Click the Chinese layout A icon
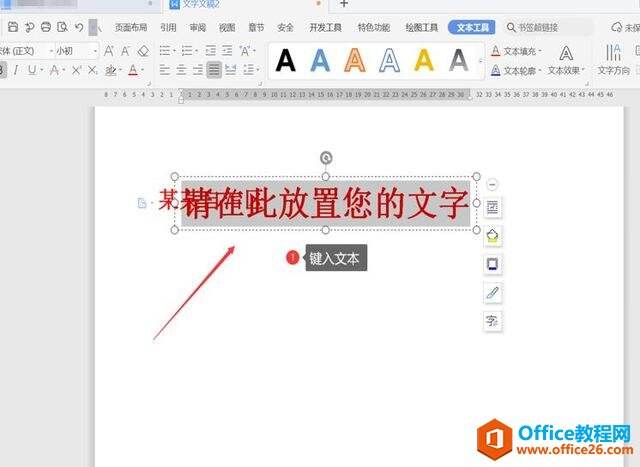Viewport: 640px width, 467px height. [x=245, y=51]
